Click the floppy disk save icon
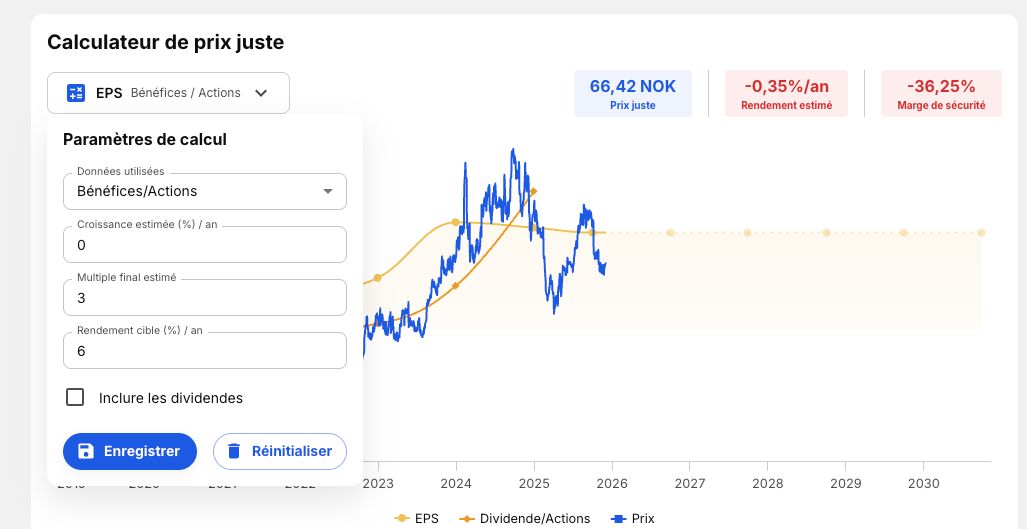The width and height of the screenshot is (1027, 529). (x=86, y=451)
